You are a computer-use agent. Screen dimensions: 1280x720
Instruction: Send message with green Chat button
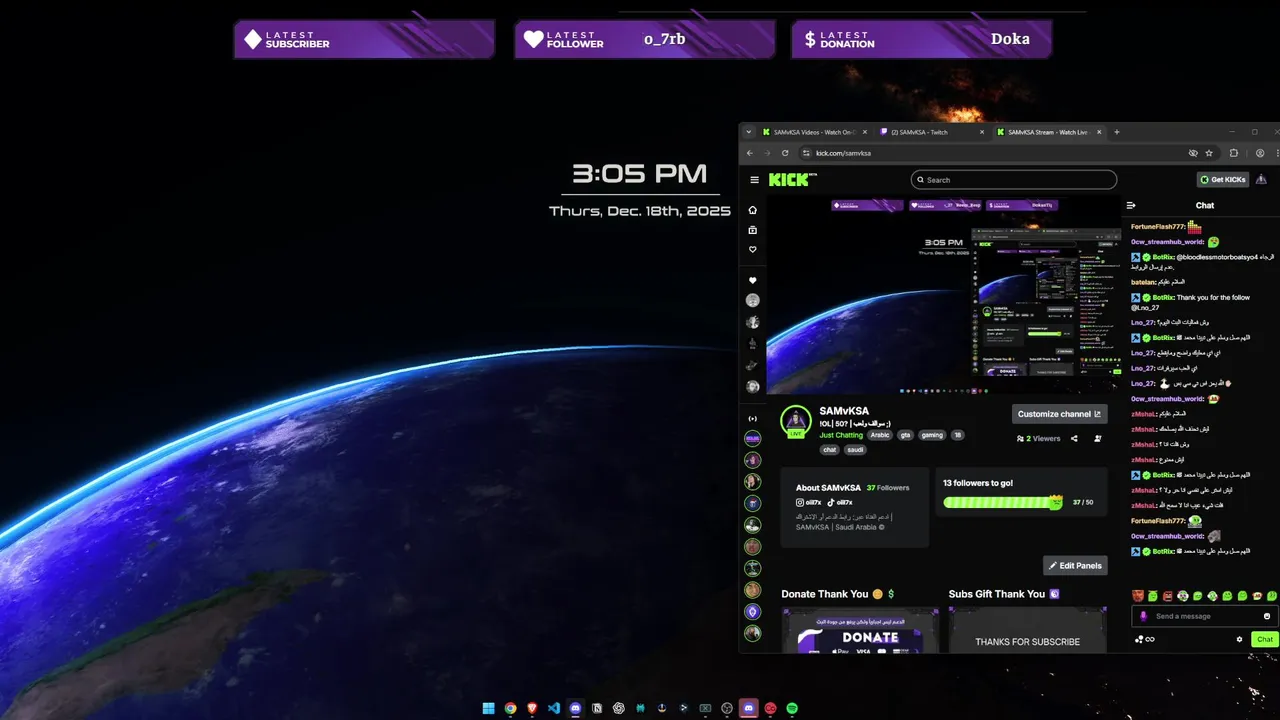[1265, 639]
